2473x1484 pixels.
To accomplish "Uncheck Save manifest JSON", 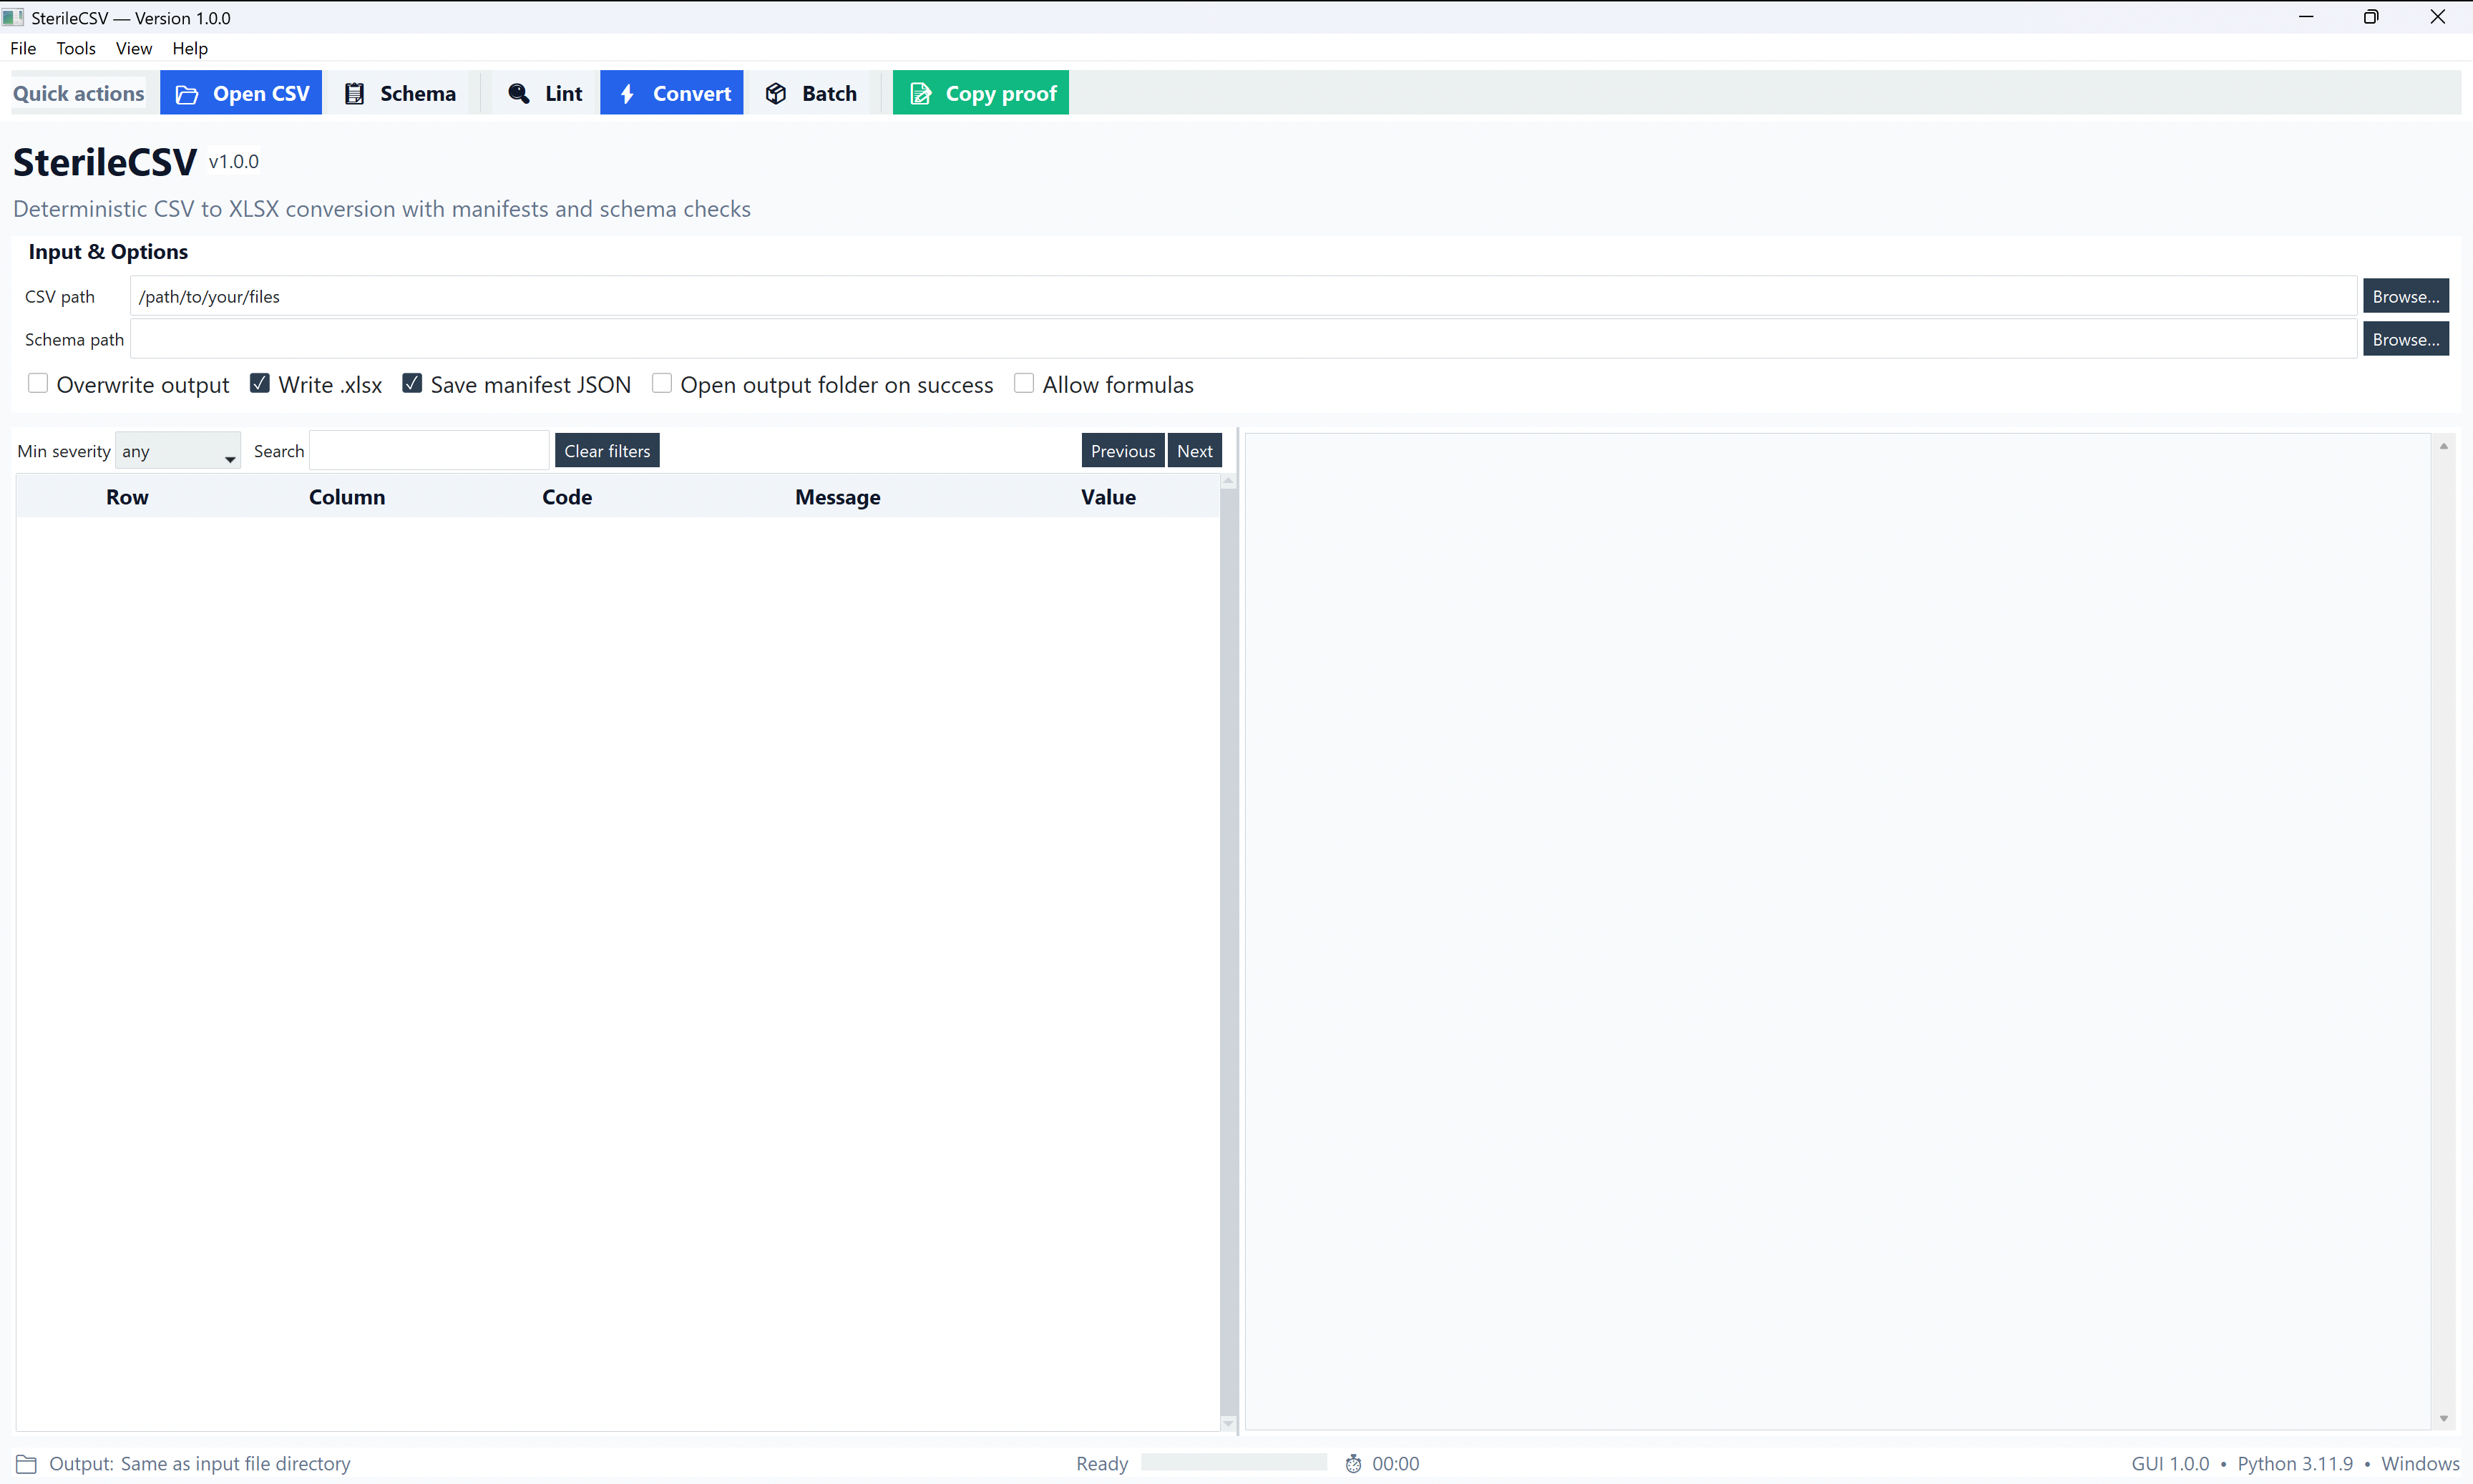I will point(412,383).
